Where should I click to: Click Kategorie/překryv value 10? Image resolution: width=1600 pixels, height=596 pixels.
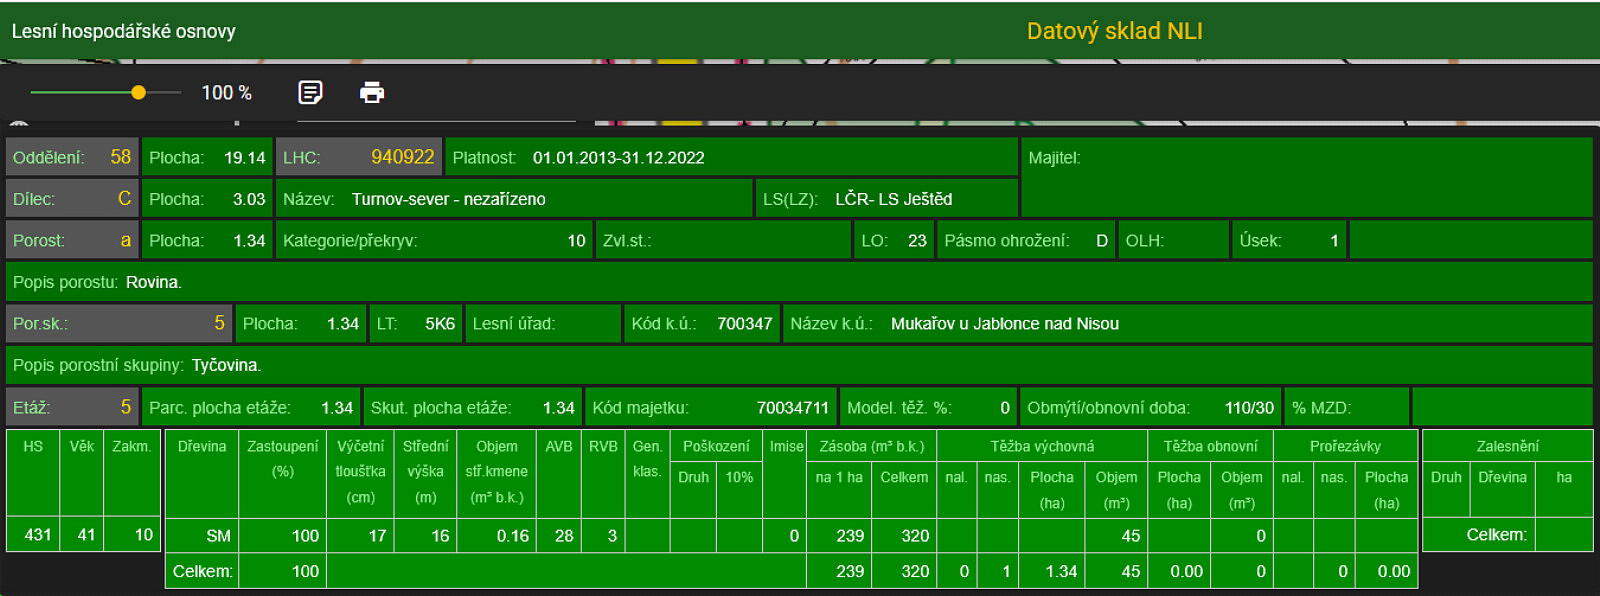coord(576,241)
